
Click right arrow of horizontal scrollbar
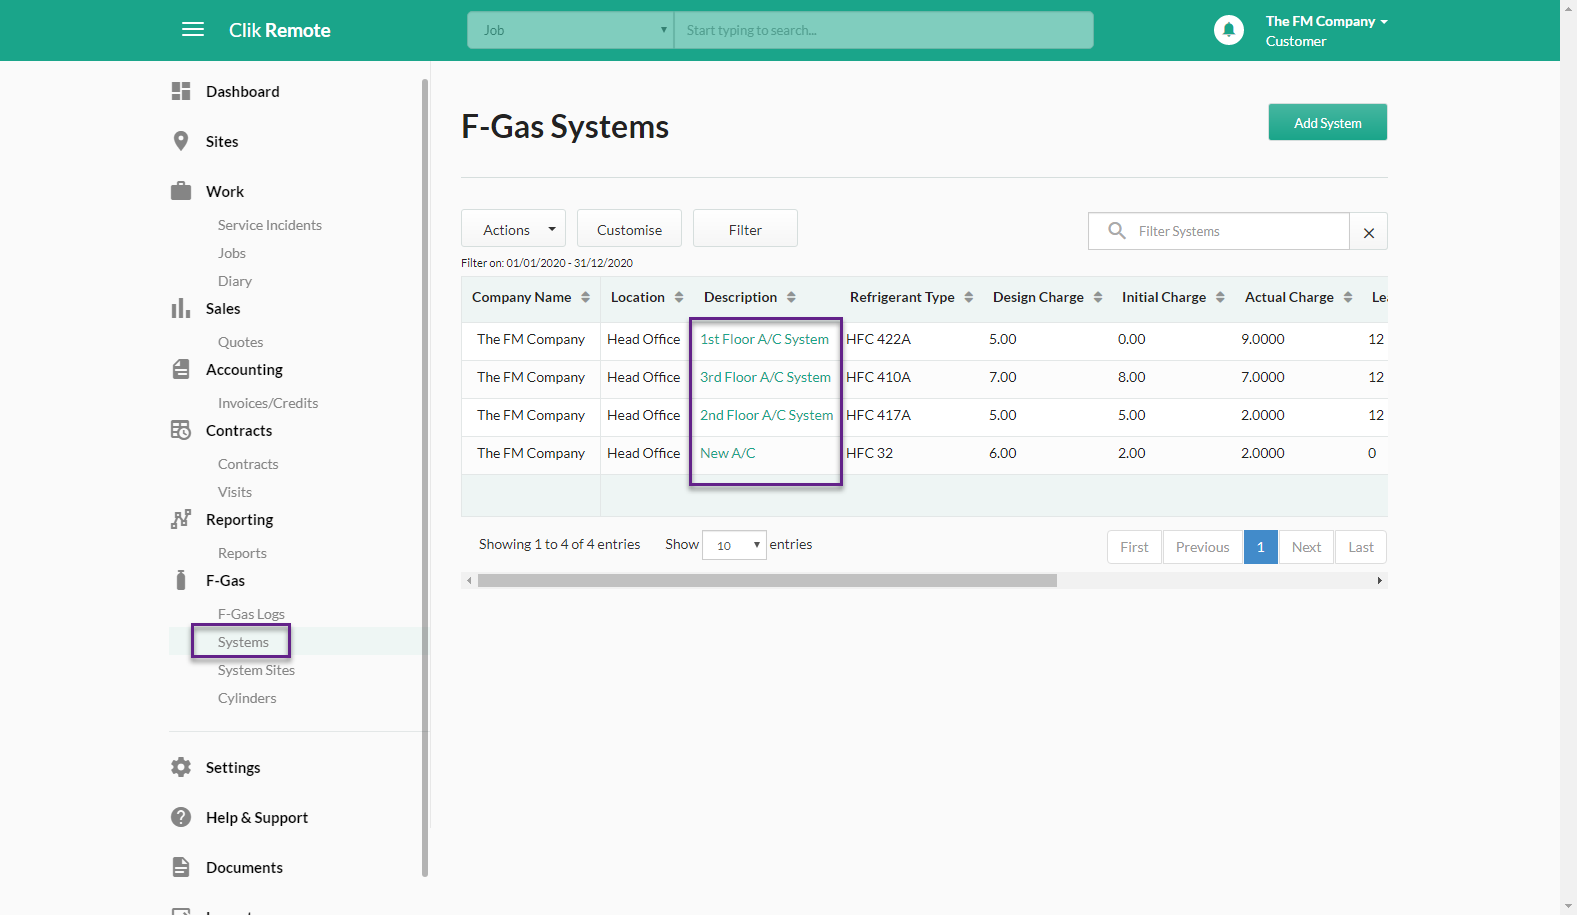(x=1380, y=581)
